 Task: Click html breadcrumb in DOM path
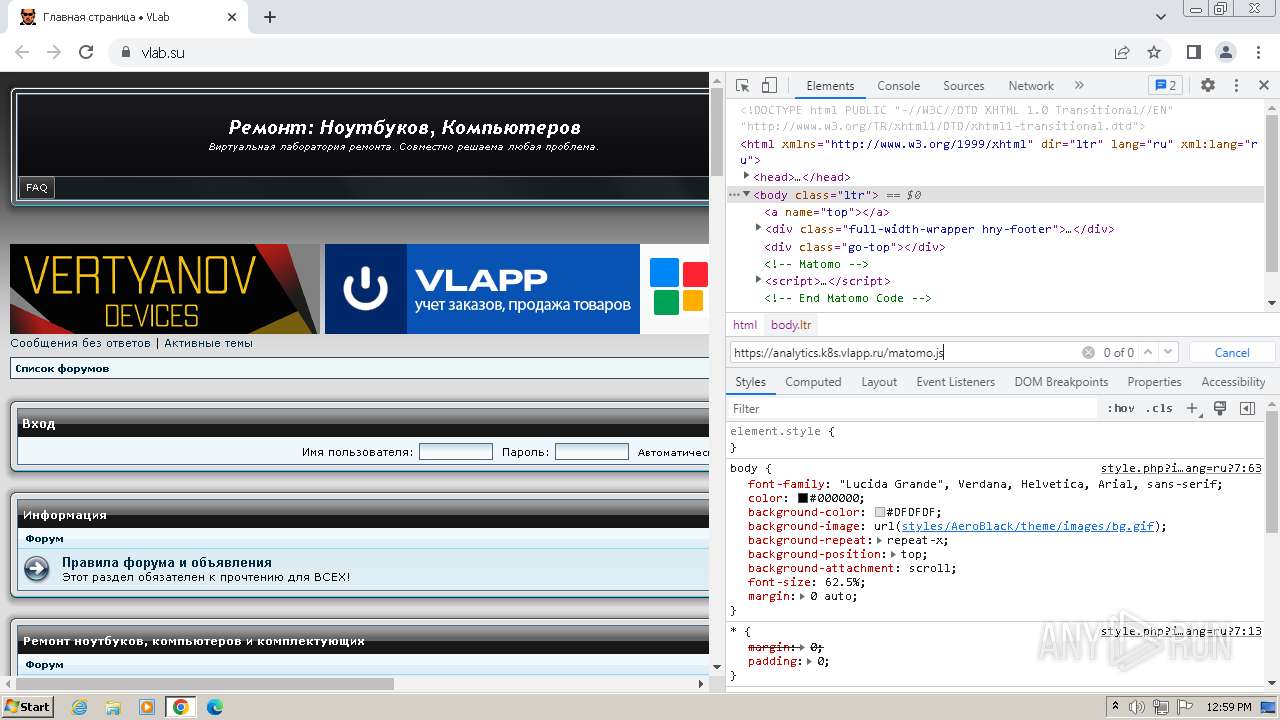pyautogui.click(x=745, y=325)
